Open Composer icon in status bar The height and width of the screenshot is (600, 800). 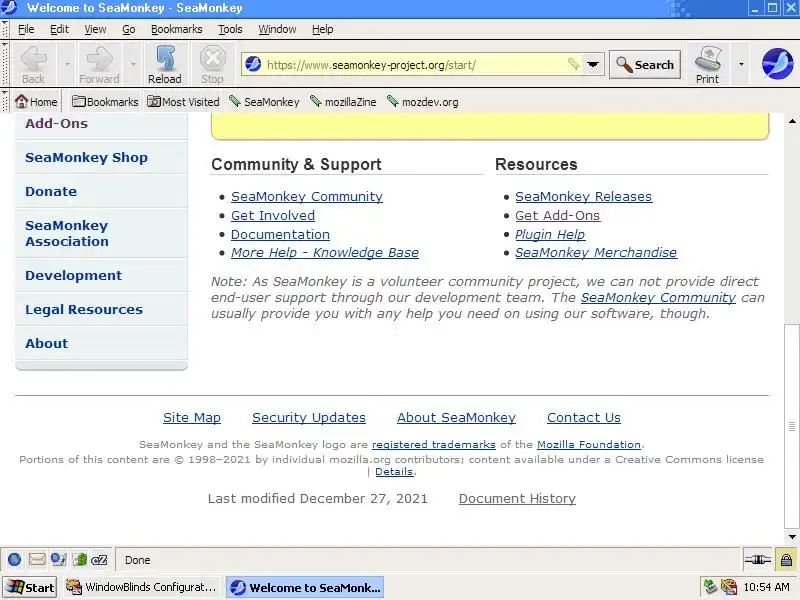coord(58,560)
